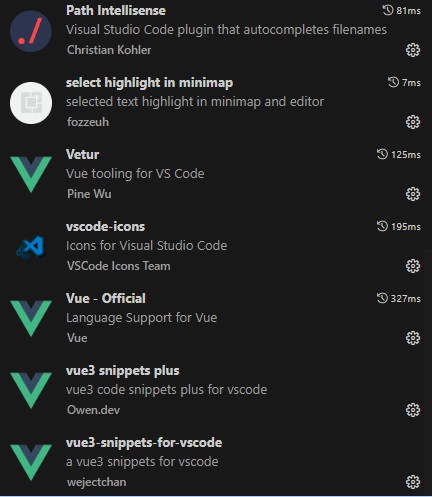Open the gear for vue3-snippets-for-vscode

point(413,482)
